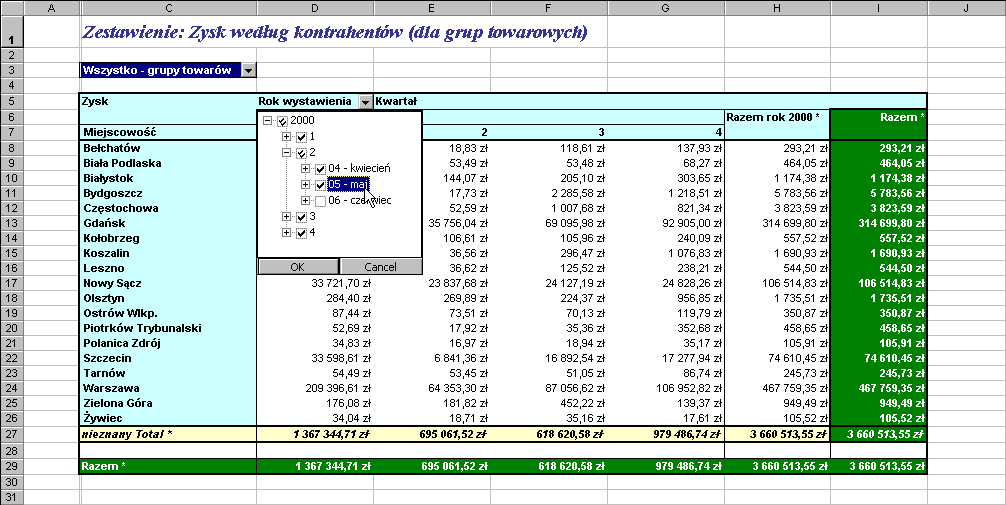Click the Kwartał field header
This screenshot has width=1006, height=505.
click(396, 101)
